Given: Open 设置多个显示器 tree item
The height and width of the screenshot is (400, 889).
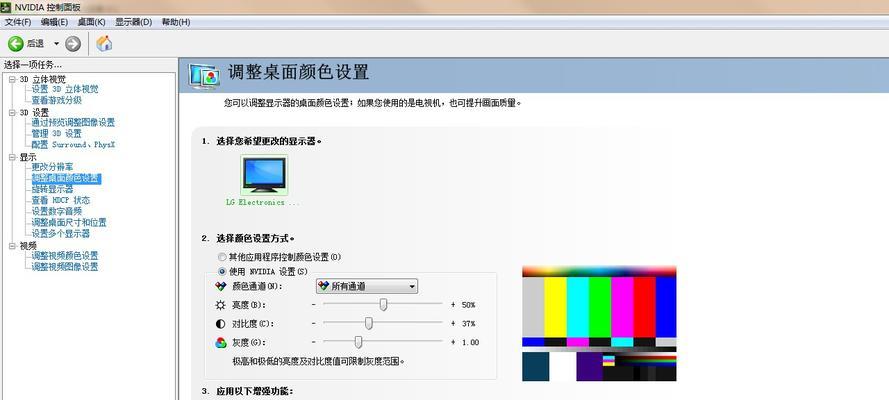Looking at the screenshot, I should [x=60, y=233].
